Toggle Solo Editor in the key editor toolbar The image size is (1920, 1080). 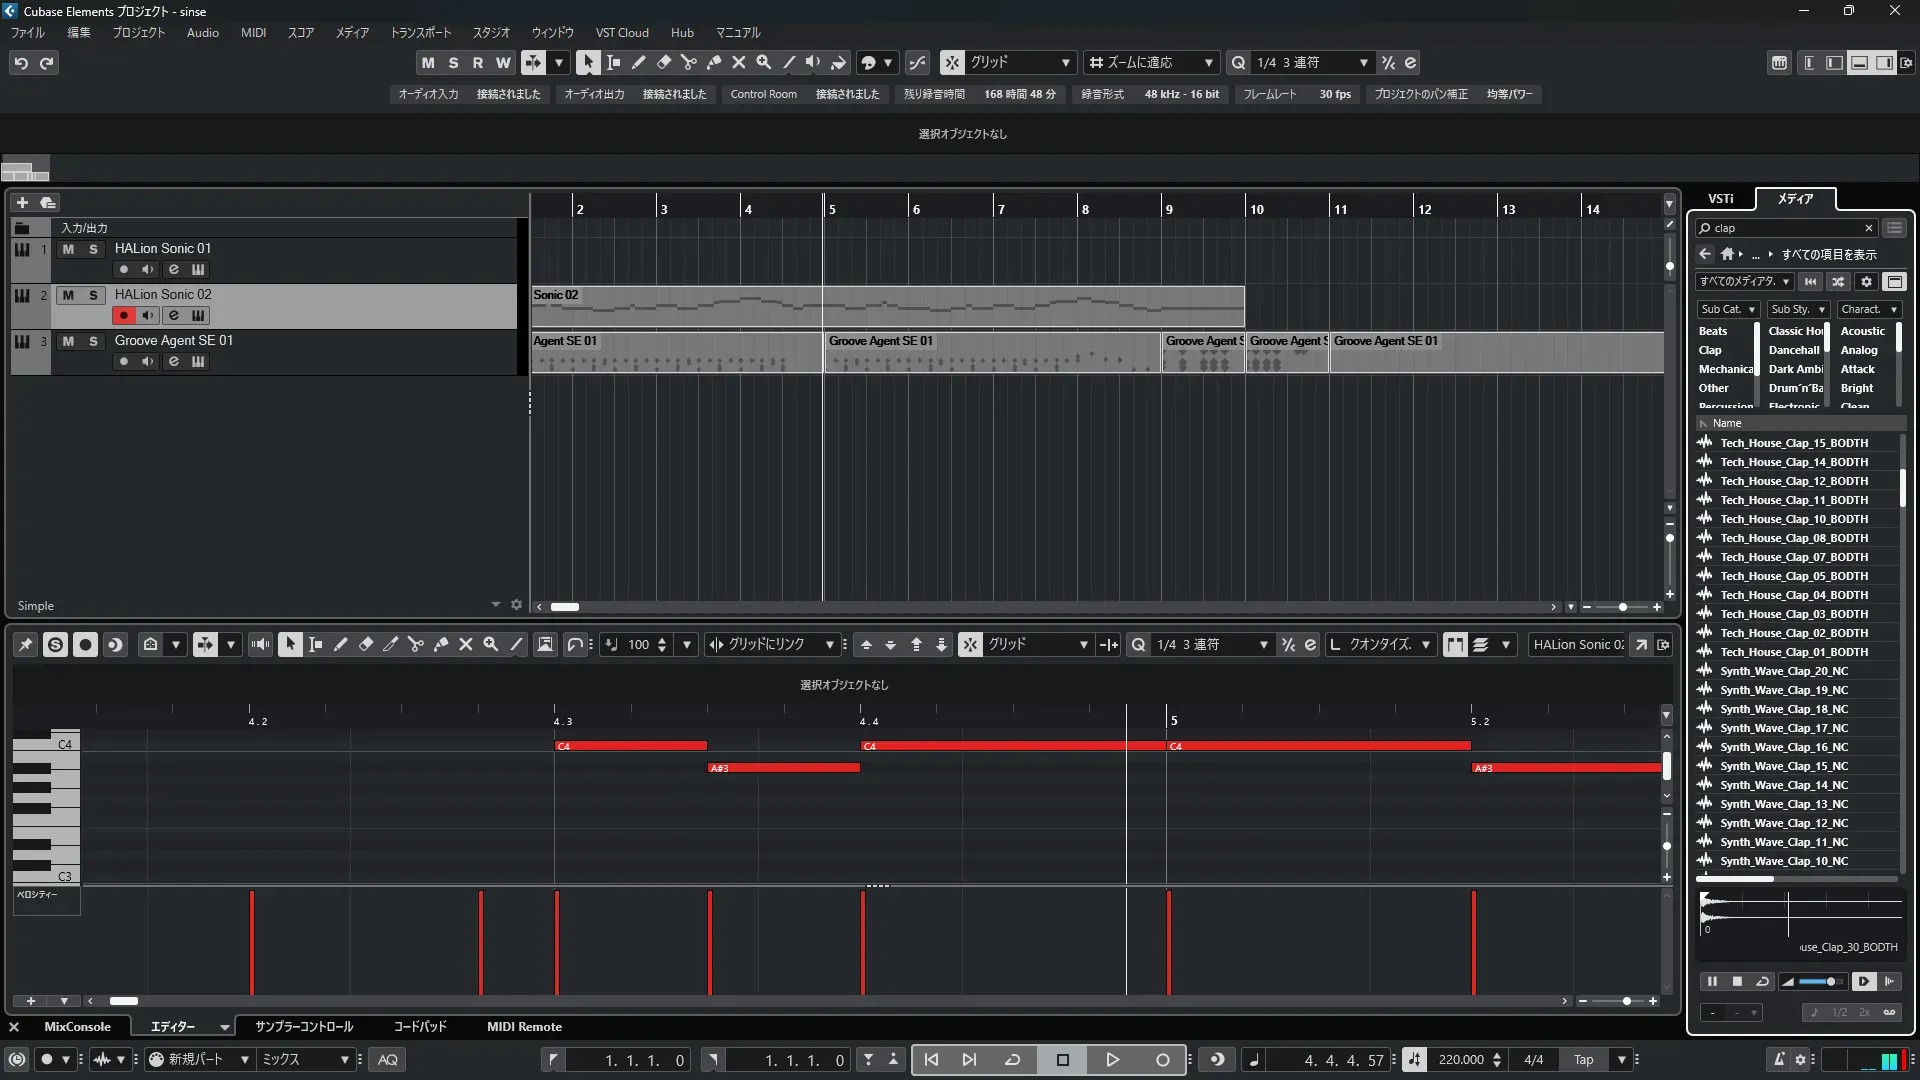coord(55,645)
